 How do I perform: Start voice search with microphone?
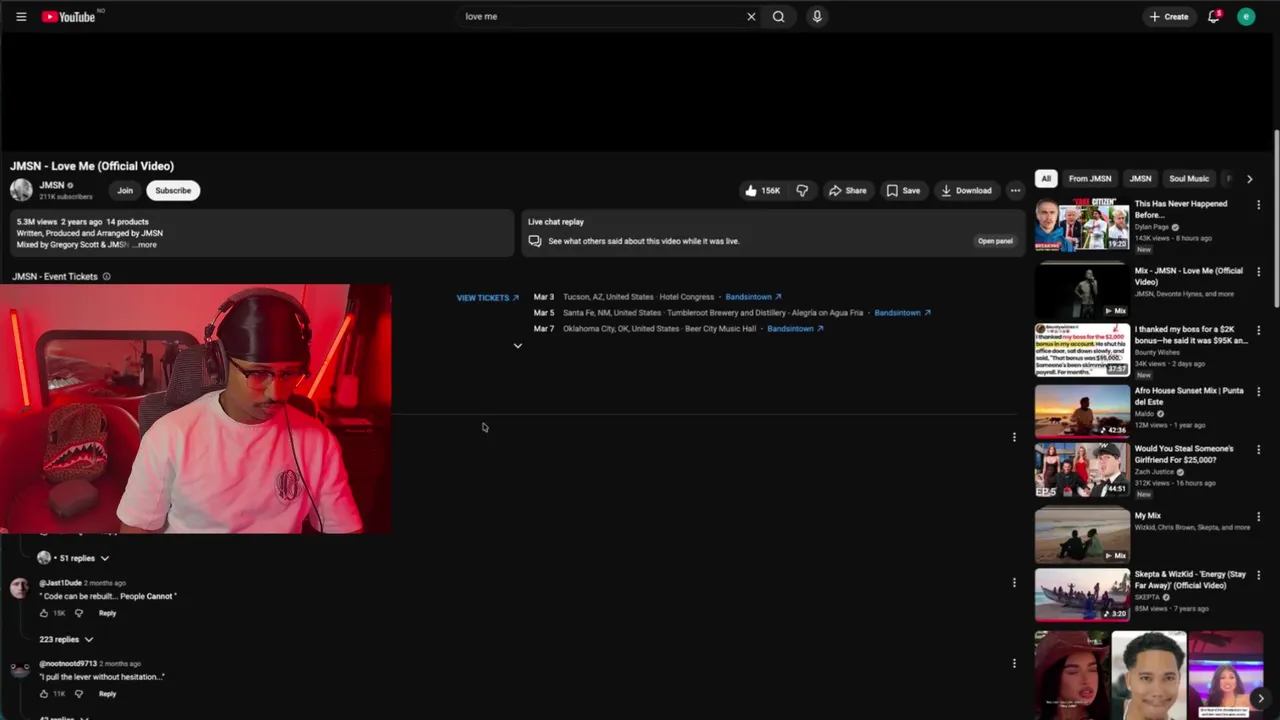pyautogui.click(x=817, y=16)
